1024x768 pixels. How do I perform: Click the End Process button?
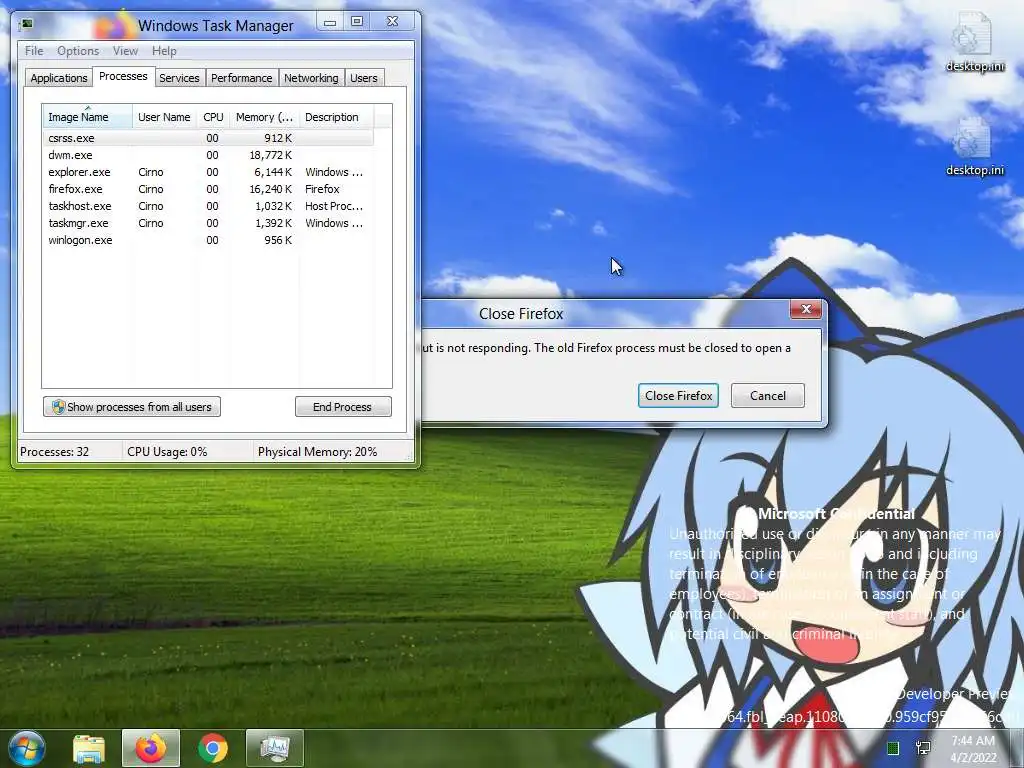click(x=343, y=407)
